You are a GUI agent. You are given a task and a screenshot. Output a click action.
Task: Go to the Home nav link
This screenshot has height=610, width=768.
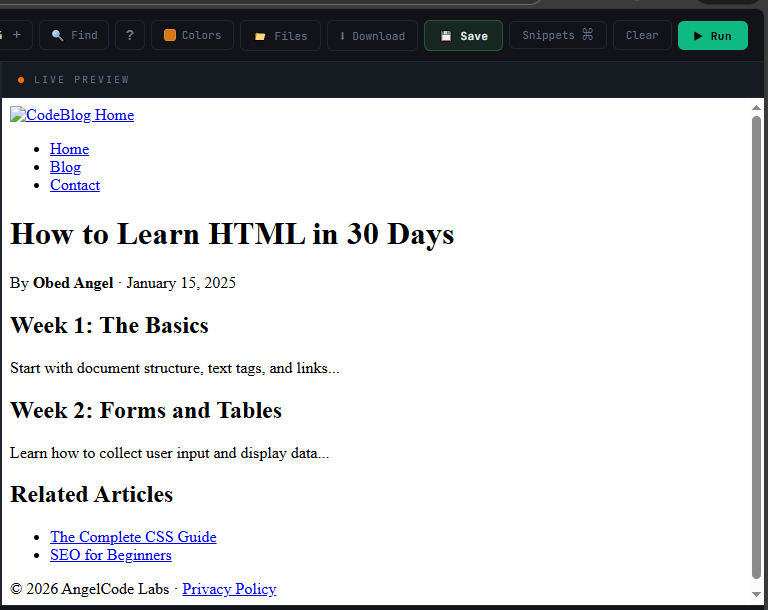click(x=70, y=149)
